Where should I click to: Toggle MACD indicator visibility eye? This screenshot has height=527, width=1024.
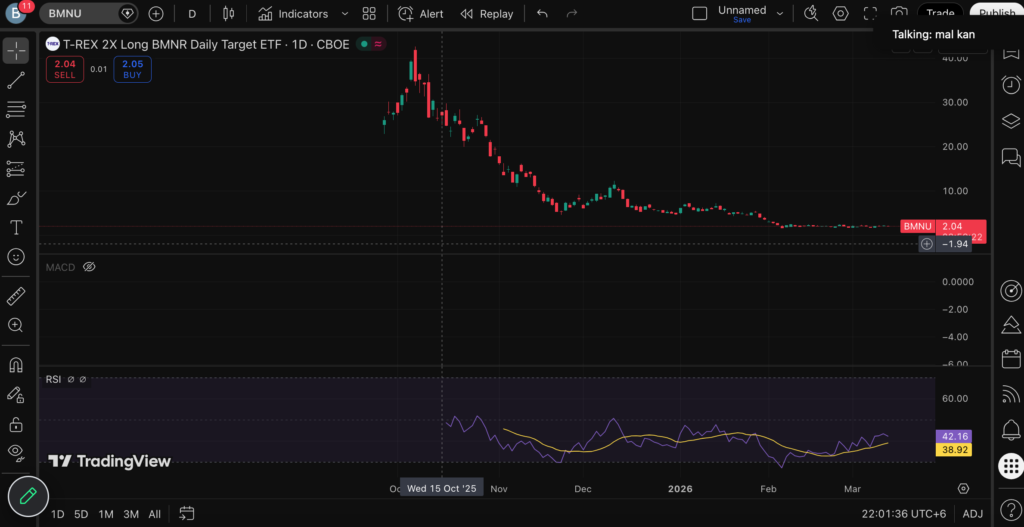[89, 267]
